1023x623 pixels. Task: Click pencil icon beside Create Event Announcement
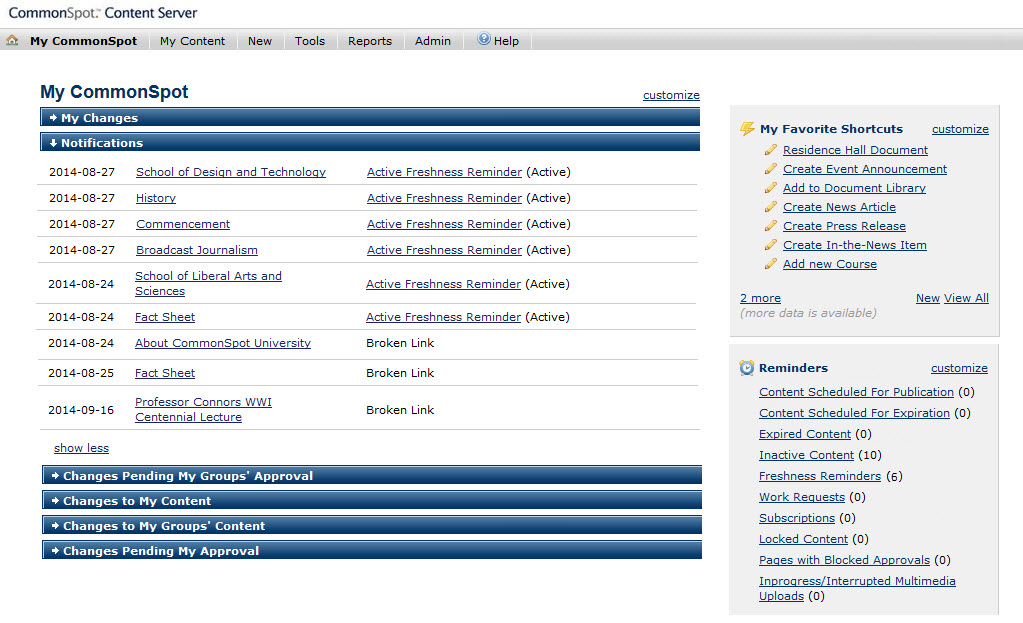(x=771, y=169)
